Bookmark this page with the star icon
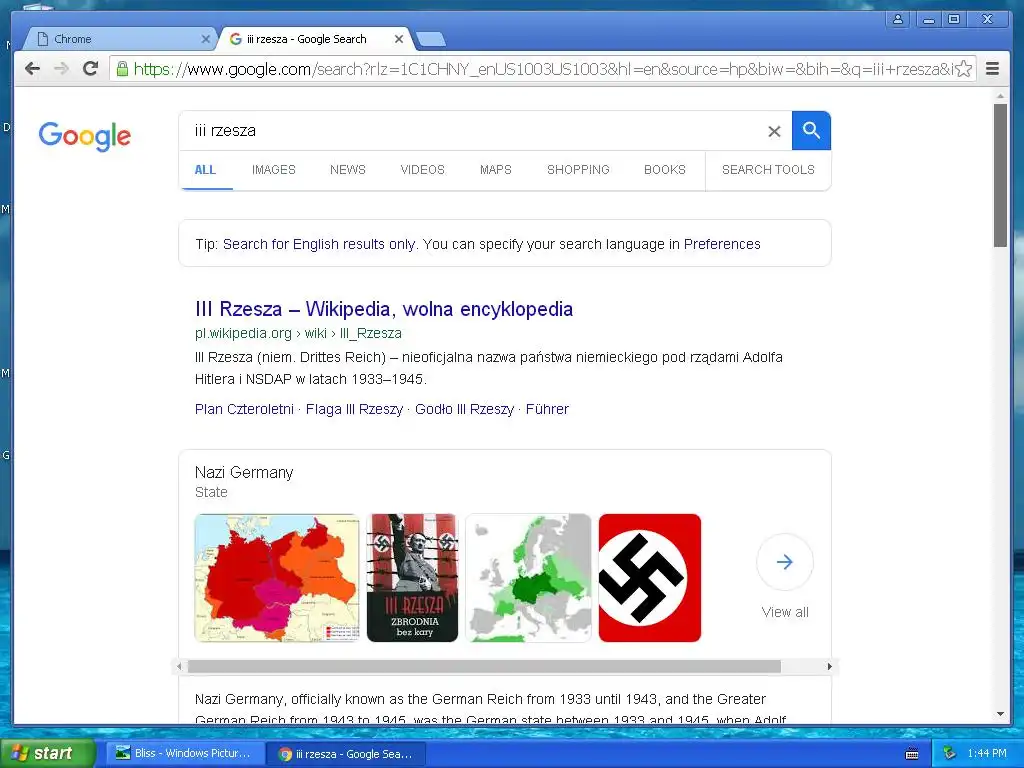1024x768 pixels. (x=964, y=69)
